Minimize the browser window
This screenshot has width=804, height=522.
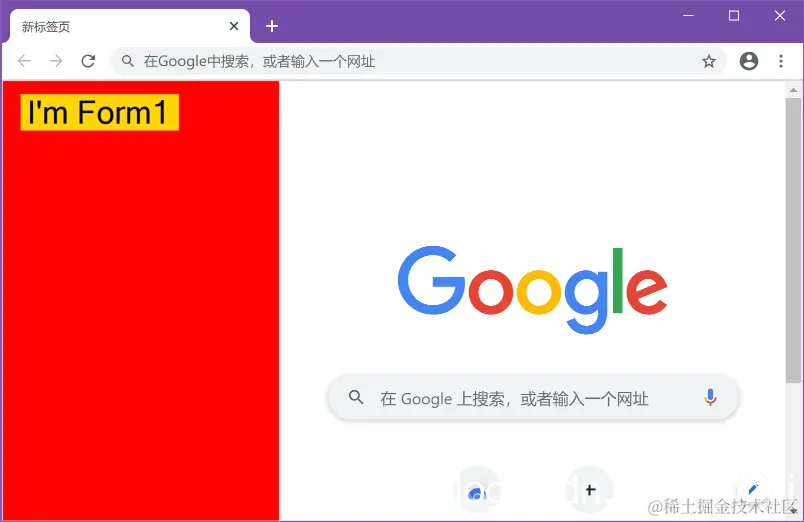tap(689, 16)
